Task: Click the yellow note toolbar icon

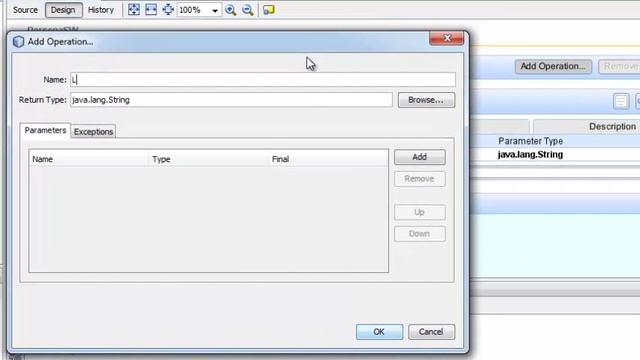Action: 269,10
